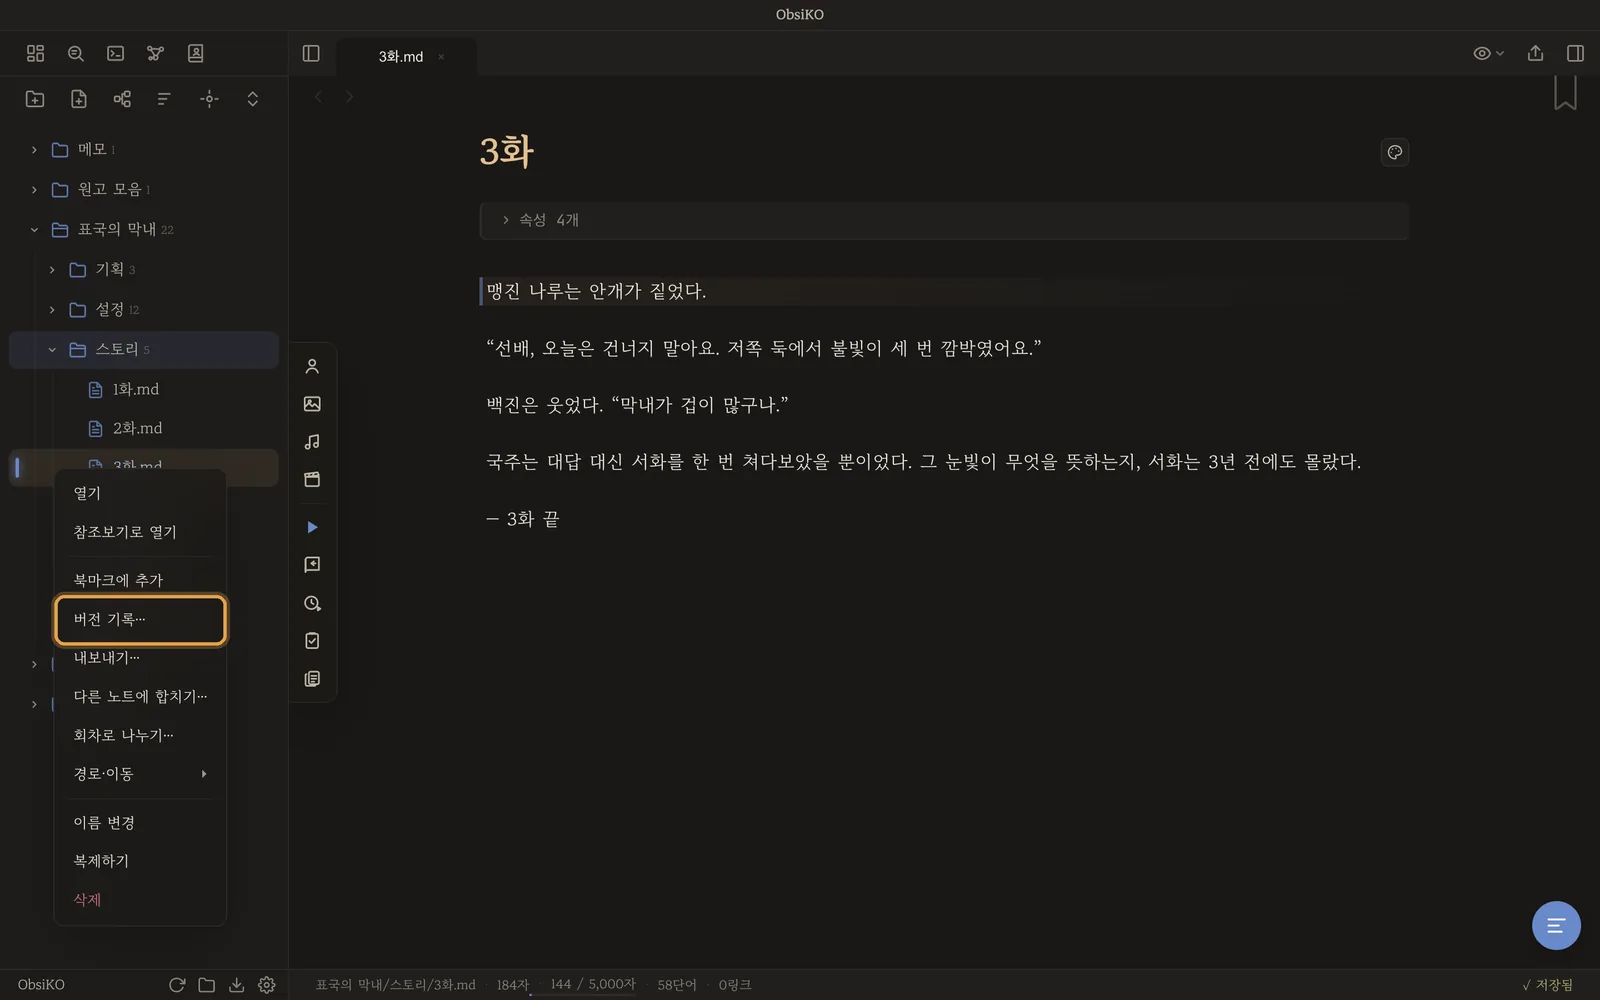Open the insert comment icon

coord(312,565)
